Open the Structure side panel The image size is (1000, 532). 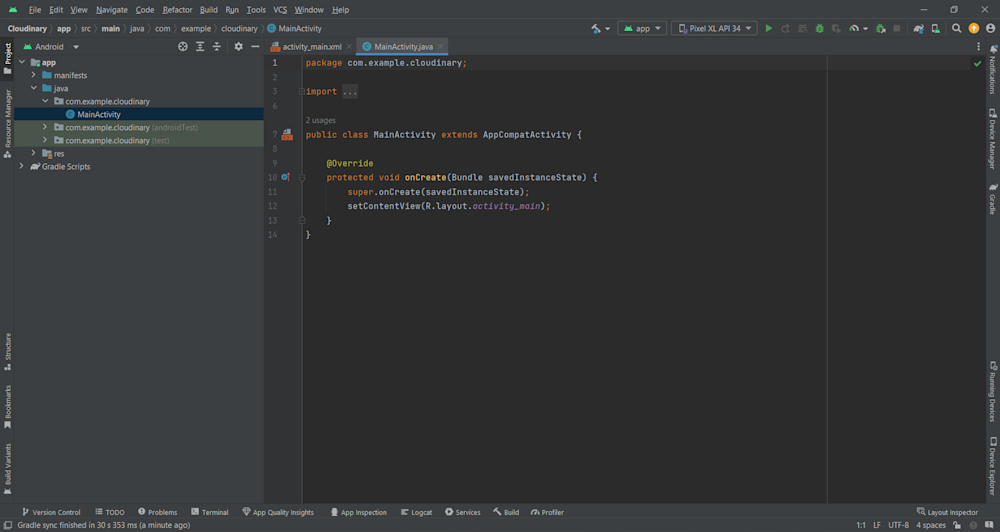[x=8, y=351]
